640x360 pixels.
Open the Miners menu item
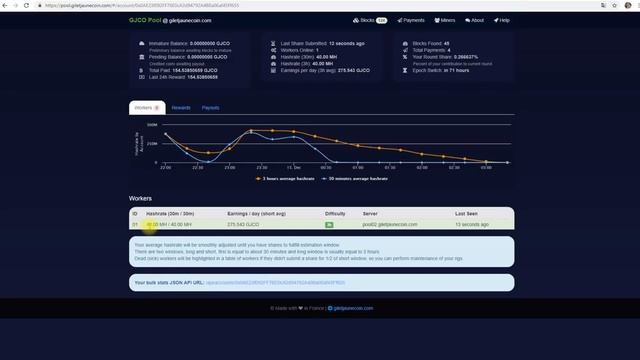pyautogui.click(x=444, y=20)
